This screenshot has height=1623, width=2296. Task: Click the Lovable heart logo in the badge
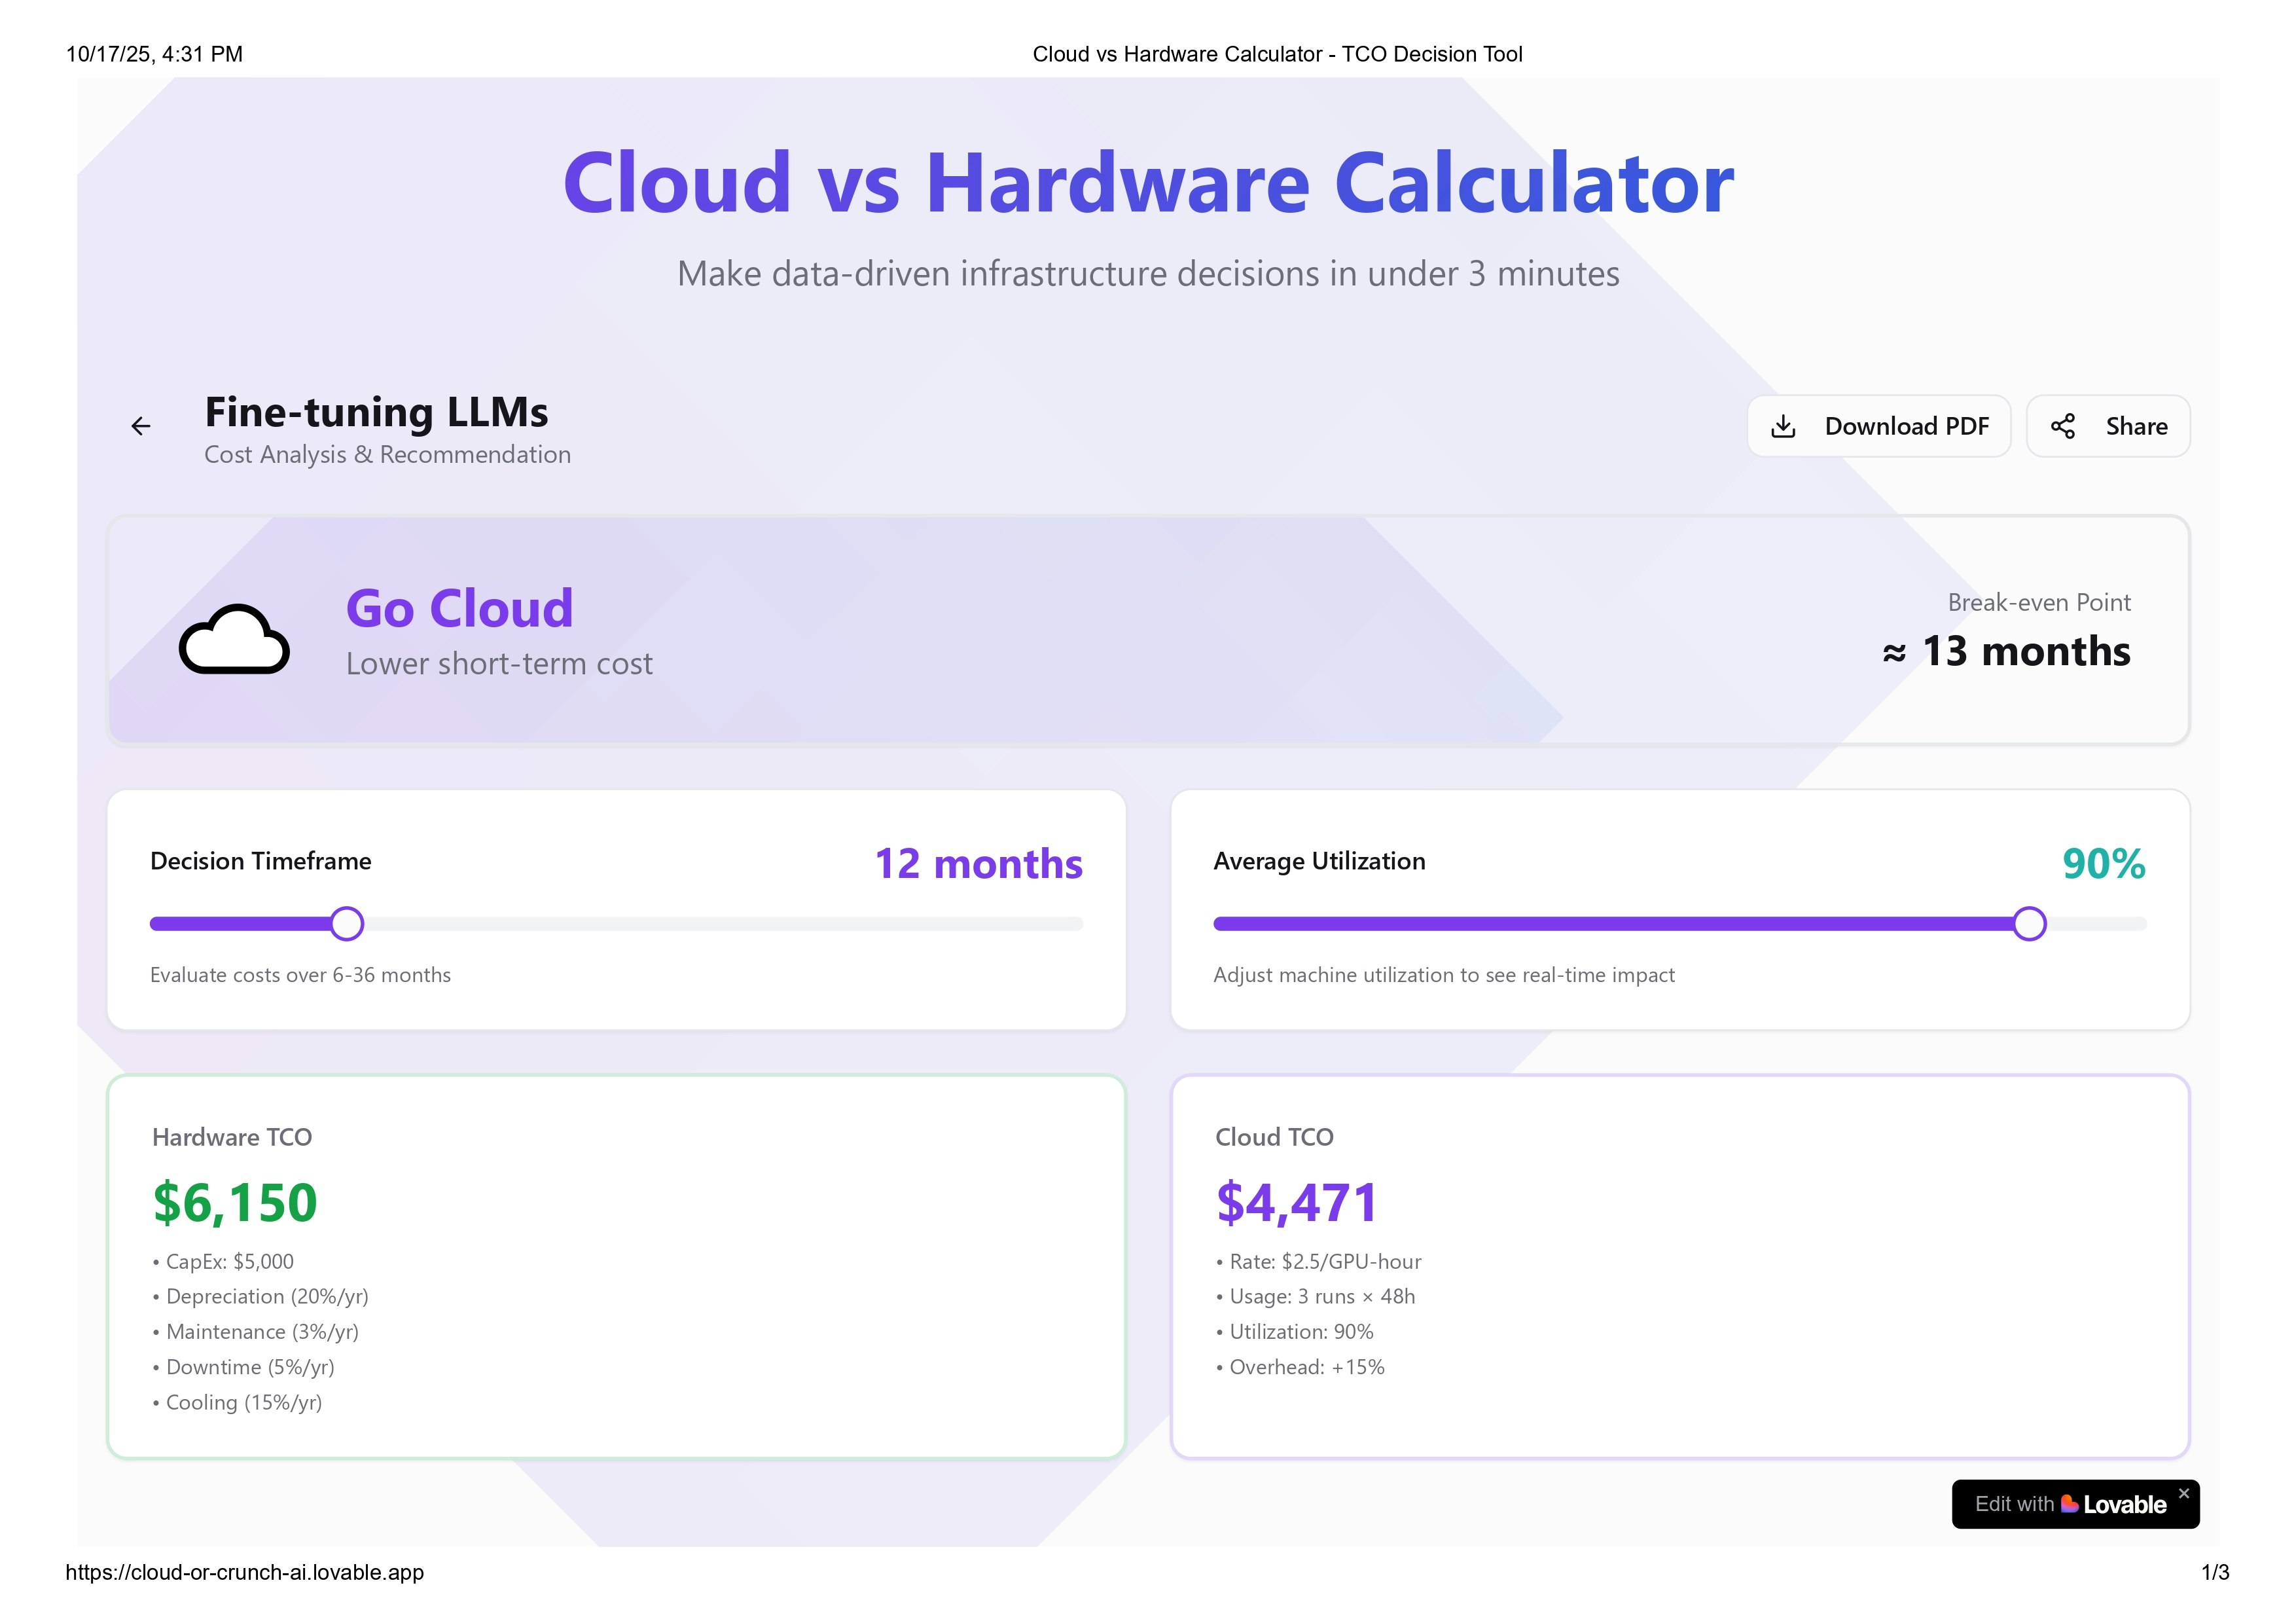click(x=2072, y=1503)
